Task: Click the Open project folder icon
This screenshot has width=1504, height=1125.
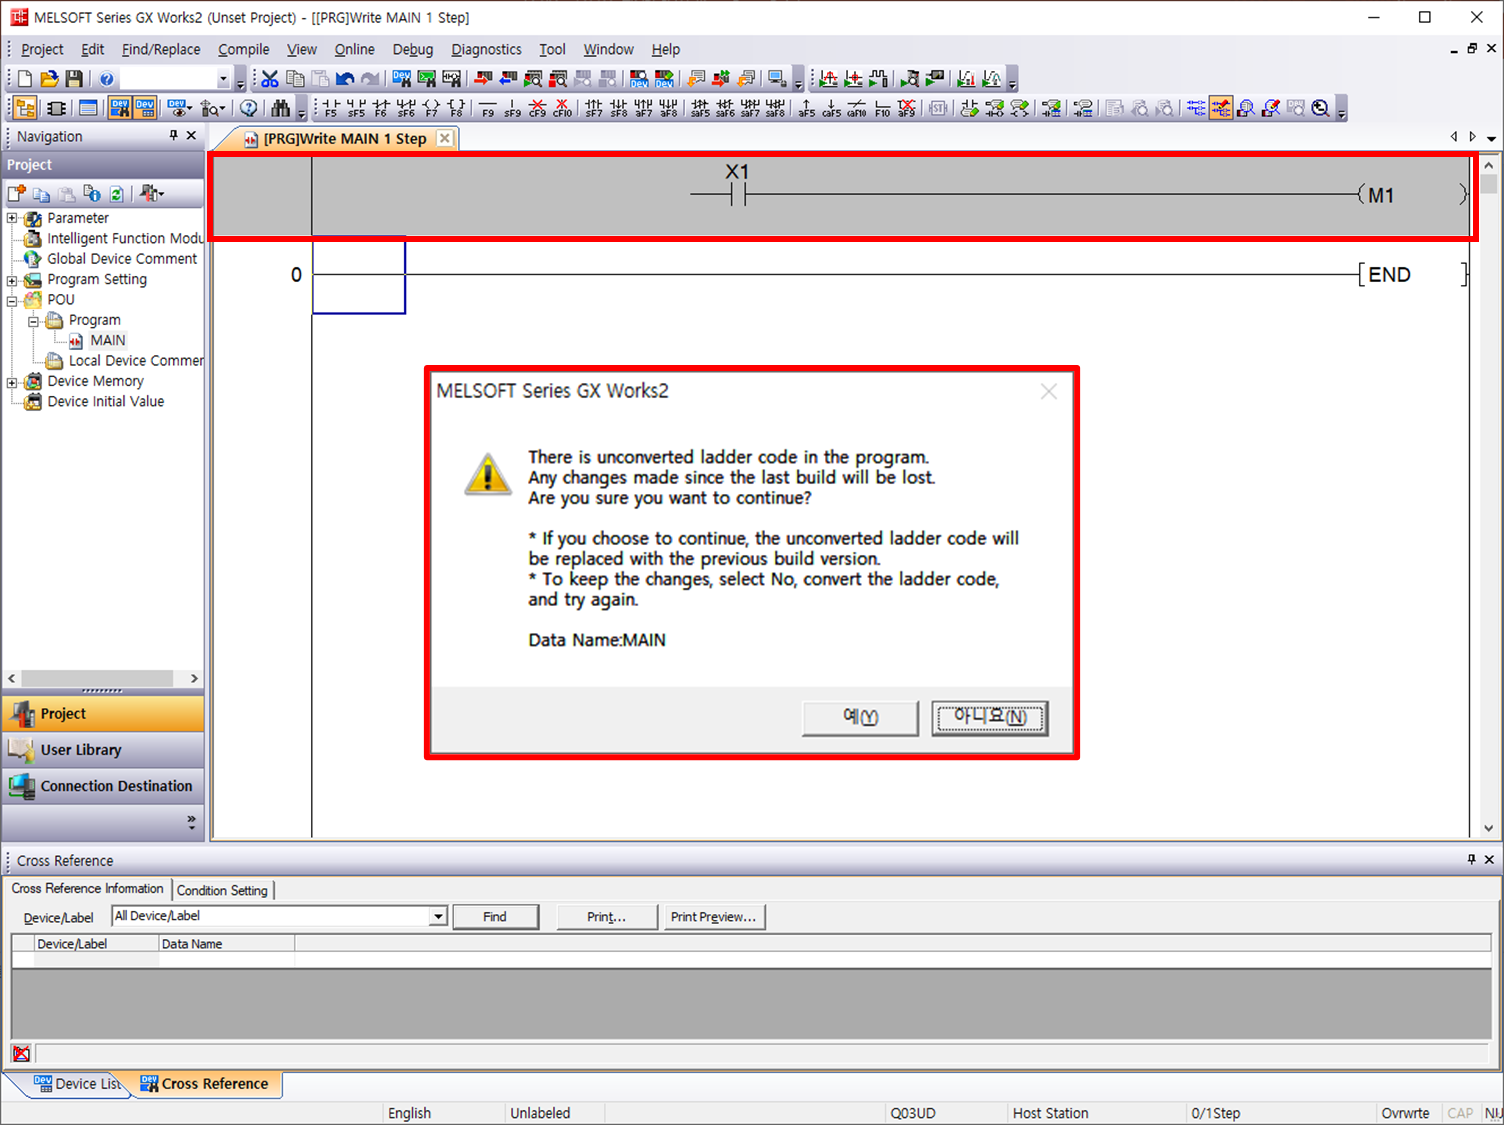Action: coord(49,79)
